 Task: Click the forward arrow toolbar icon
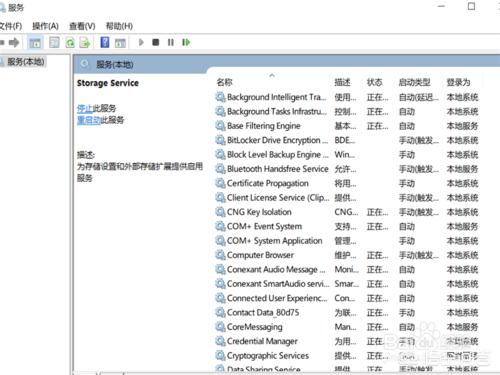14,42
